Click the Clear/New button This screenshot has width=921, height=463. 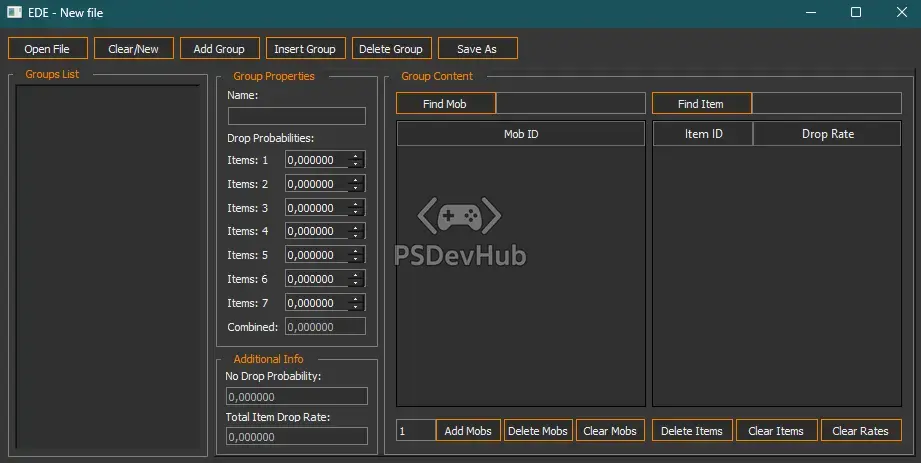133,48
